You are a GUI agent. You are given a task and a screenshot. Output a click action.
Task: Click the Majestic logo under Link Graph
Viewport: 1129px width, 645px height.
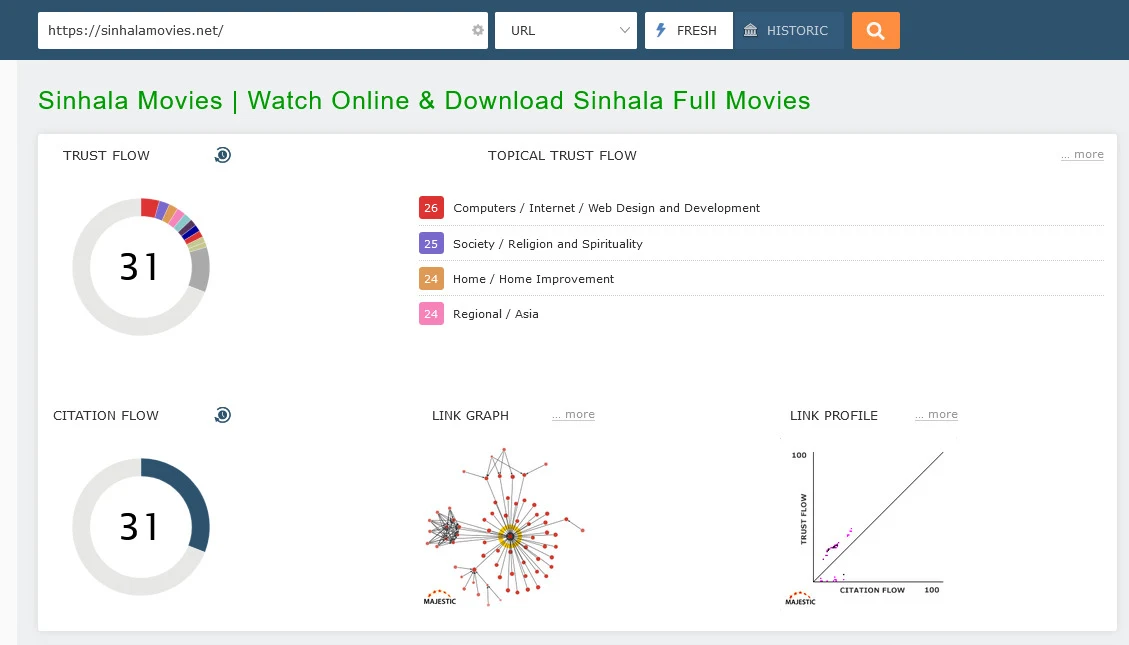pos(440,598)
